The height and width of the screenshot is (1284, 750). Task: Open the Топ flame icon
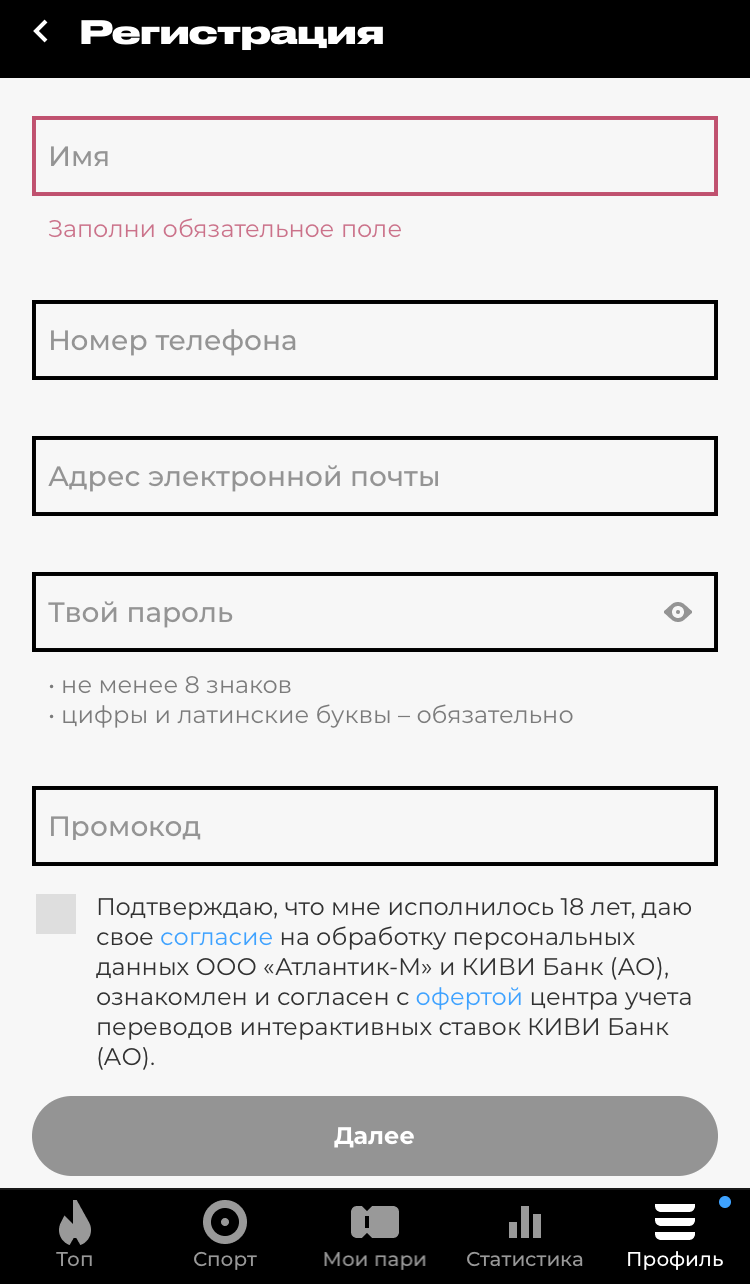tap(74, 1221)
